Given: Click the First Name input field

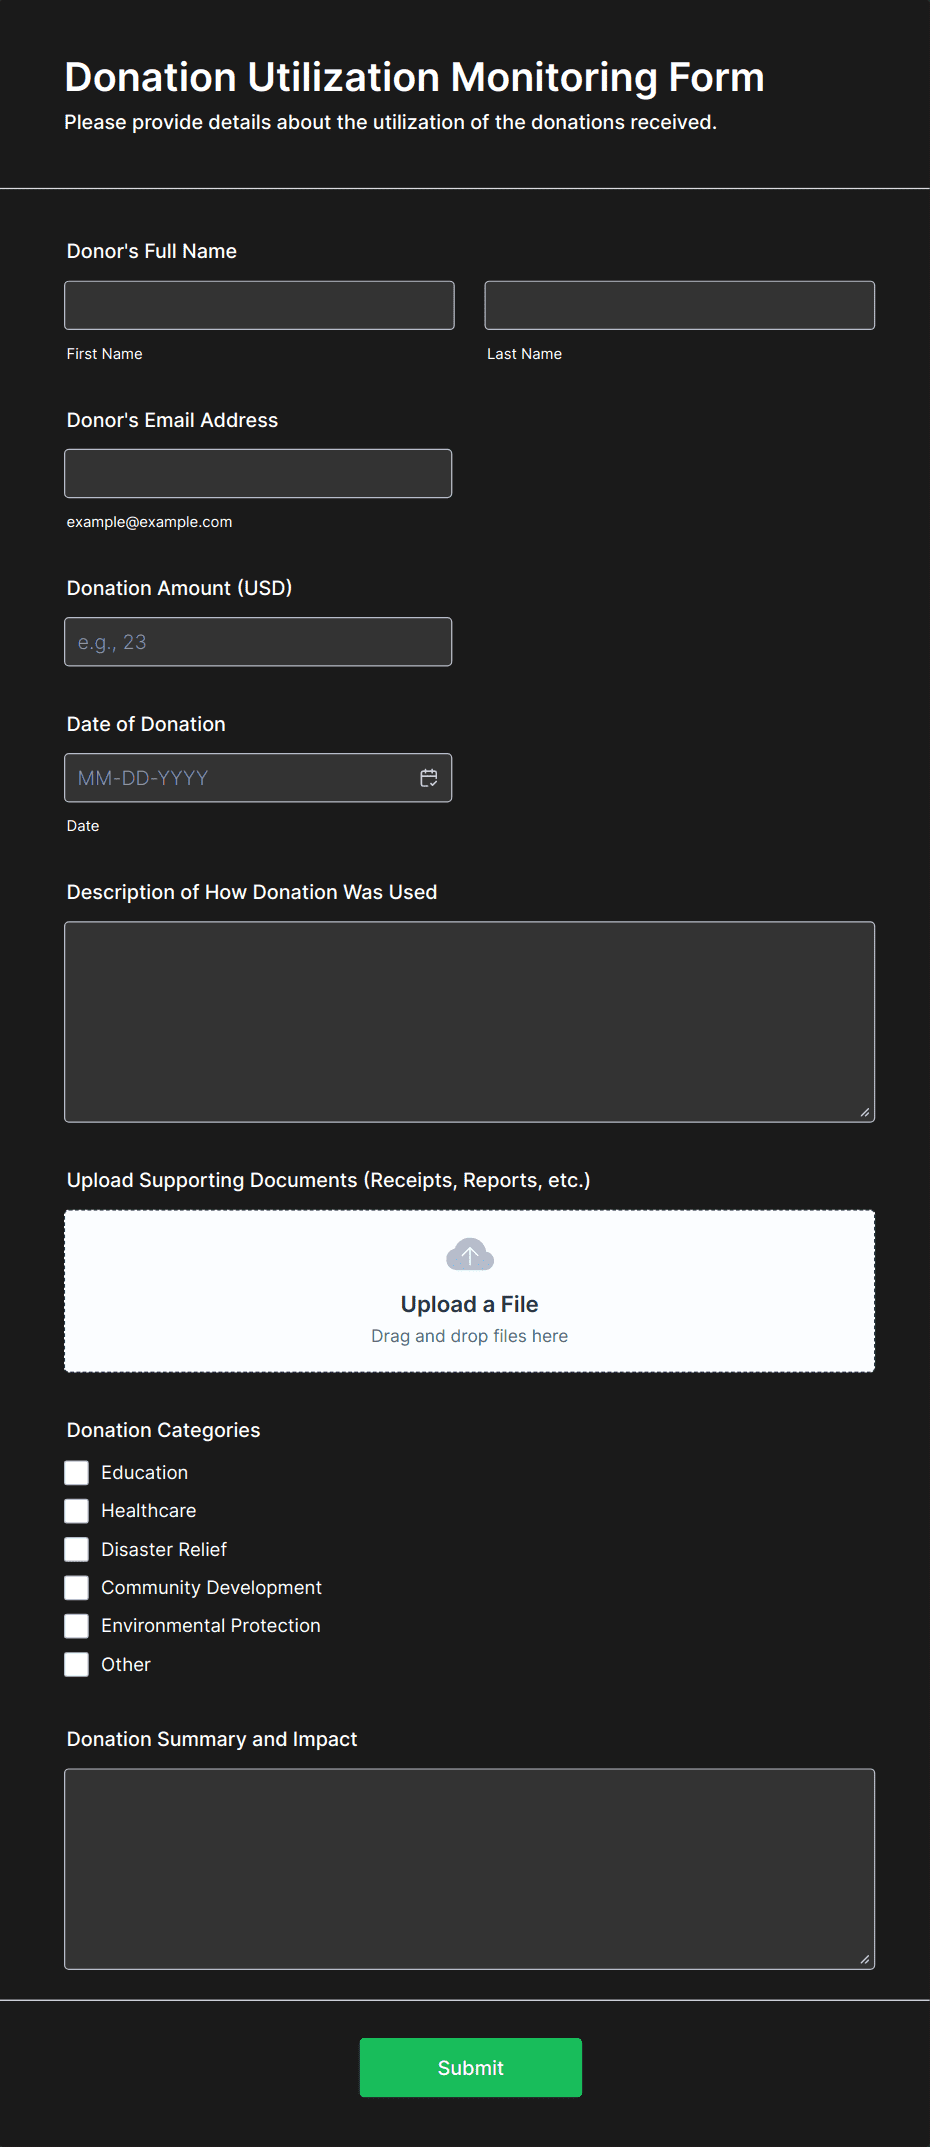Looking at the screenshot, I should point(258,304).
